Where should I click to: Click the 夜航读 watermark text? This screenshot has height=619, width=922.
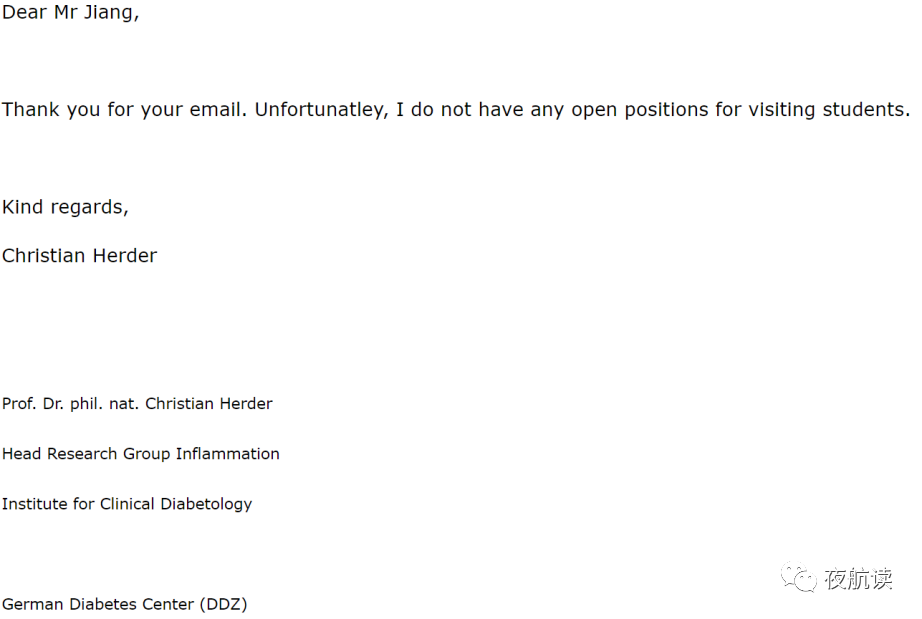(858, 579)
